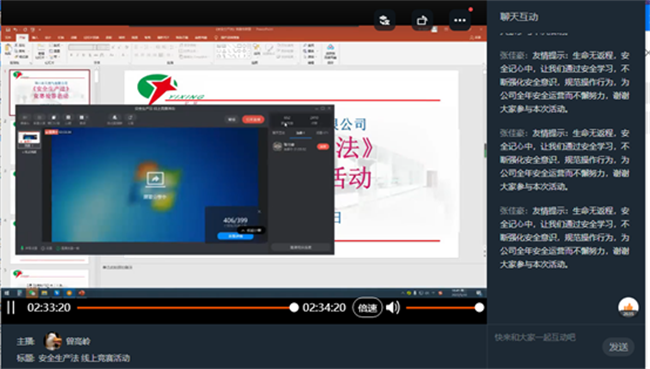Open the three-dots more options menu
The width and height of the screenshot is (650, 369).
pos(460,20)
